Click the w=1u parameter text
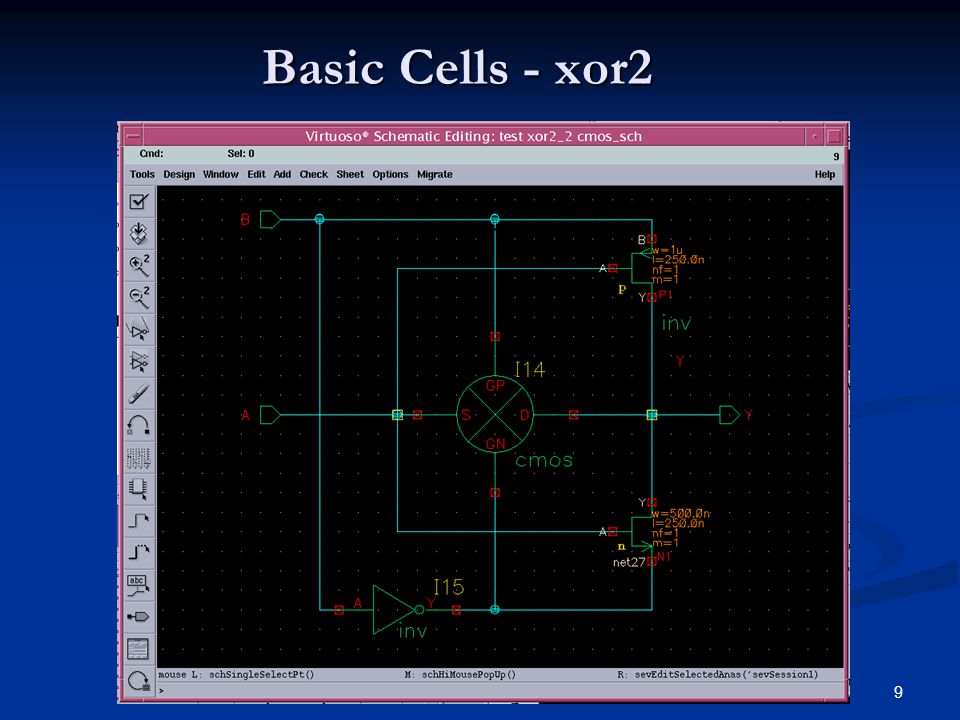 (x=666, y=250)
